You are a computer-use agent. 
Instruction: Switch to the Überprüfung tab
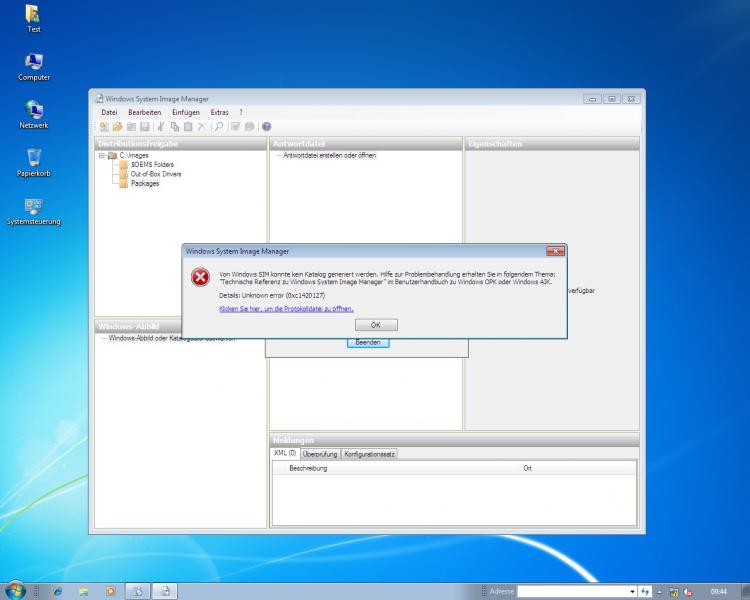(x=320, y=454)
